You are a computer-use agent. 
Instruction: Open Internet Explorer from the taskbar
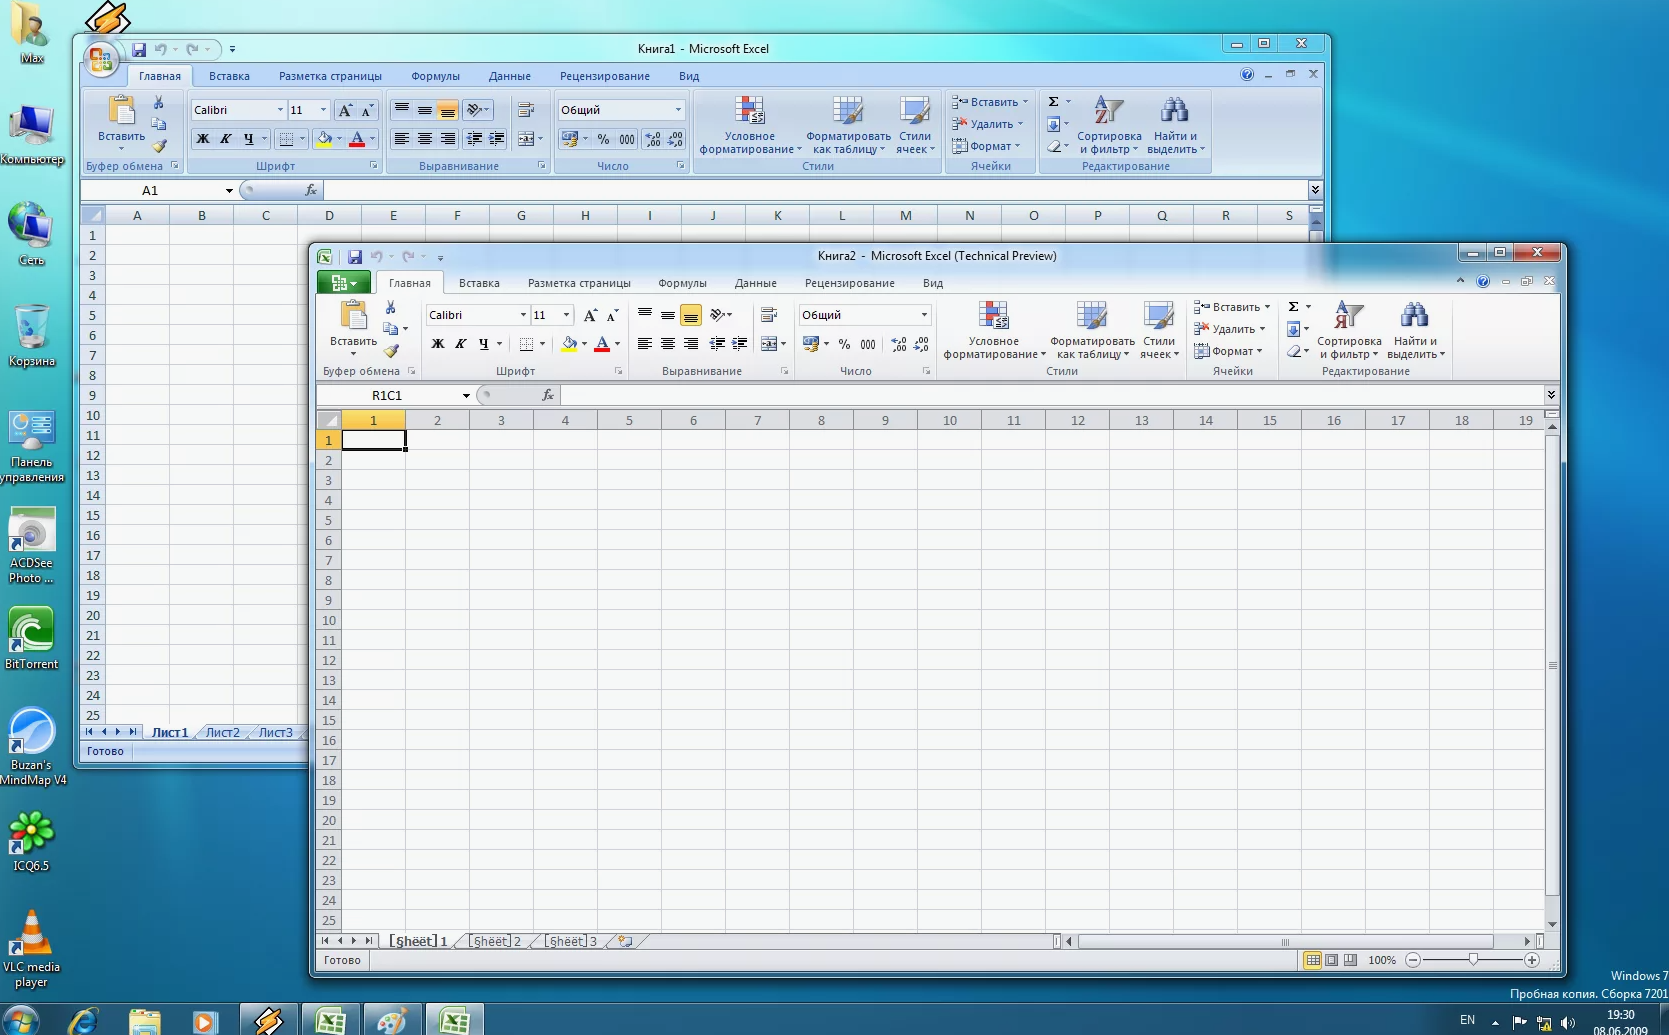point(83,1020)
